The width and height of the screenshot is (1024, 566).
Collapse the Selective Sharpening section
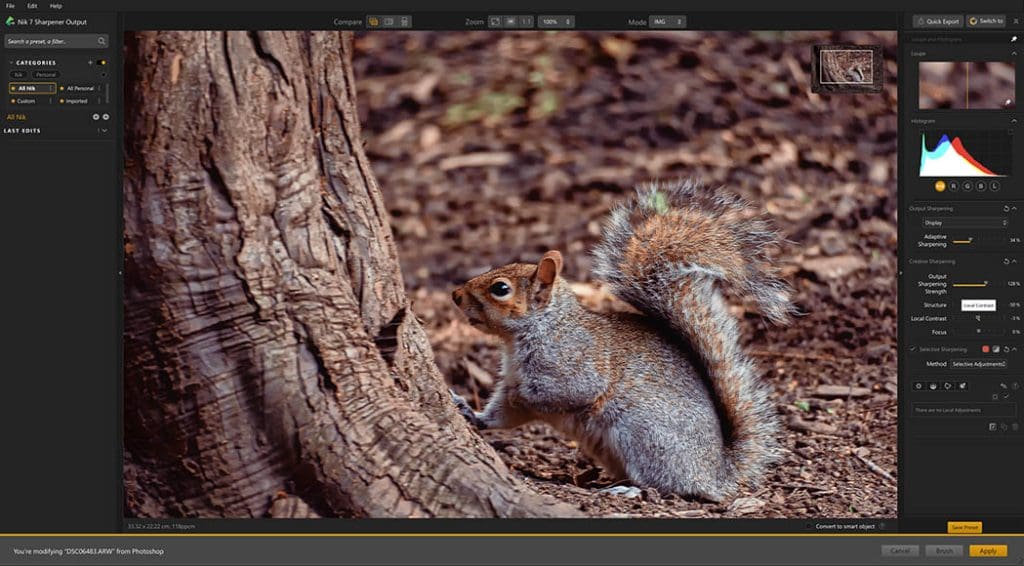(x=1014, y=349)
